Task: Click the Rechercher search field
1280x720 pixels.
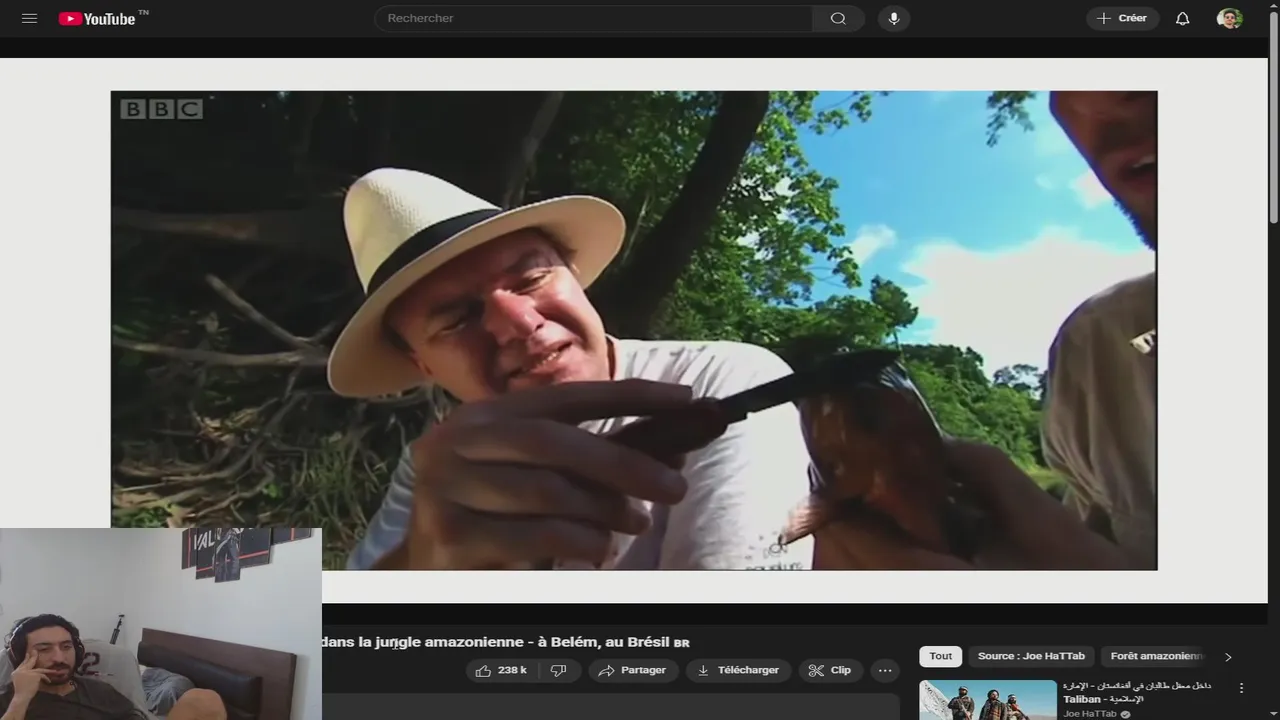Action: [x=593, y=18]
